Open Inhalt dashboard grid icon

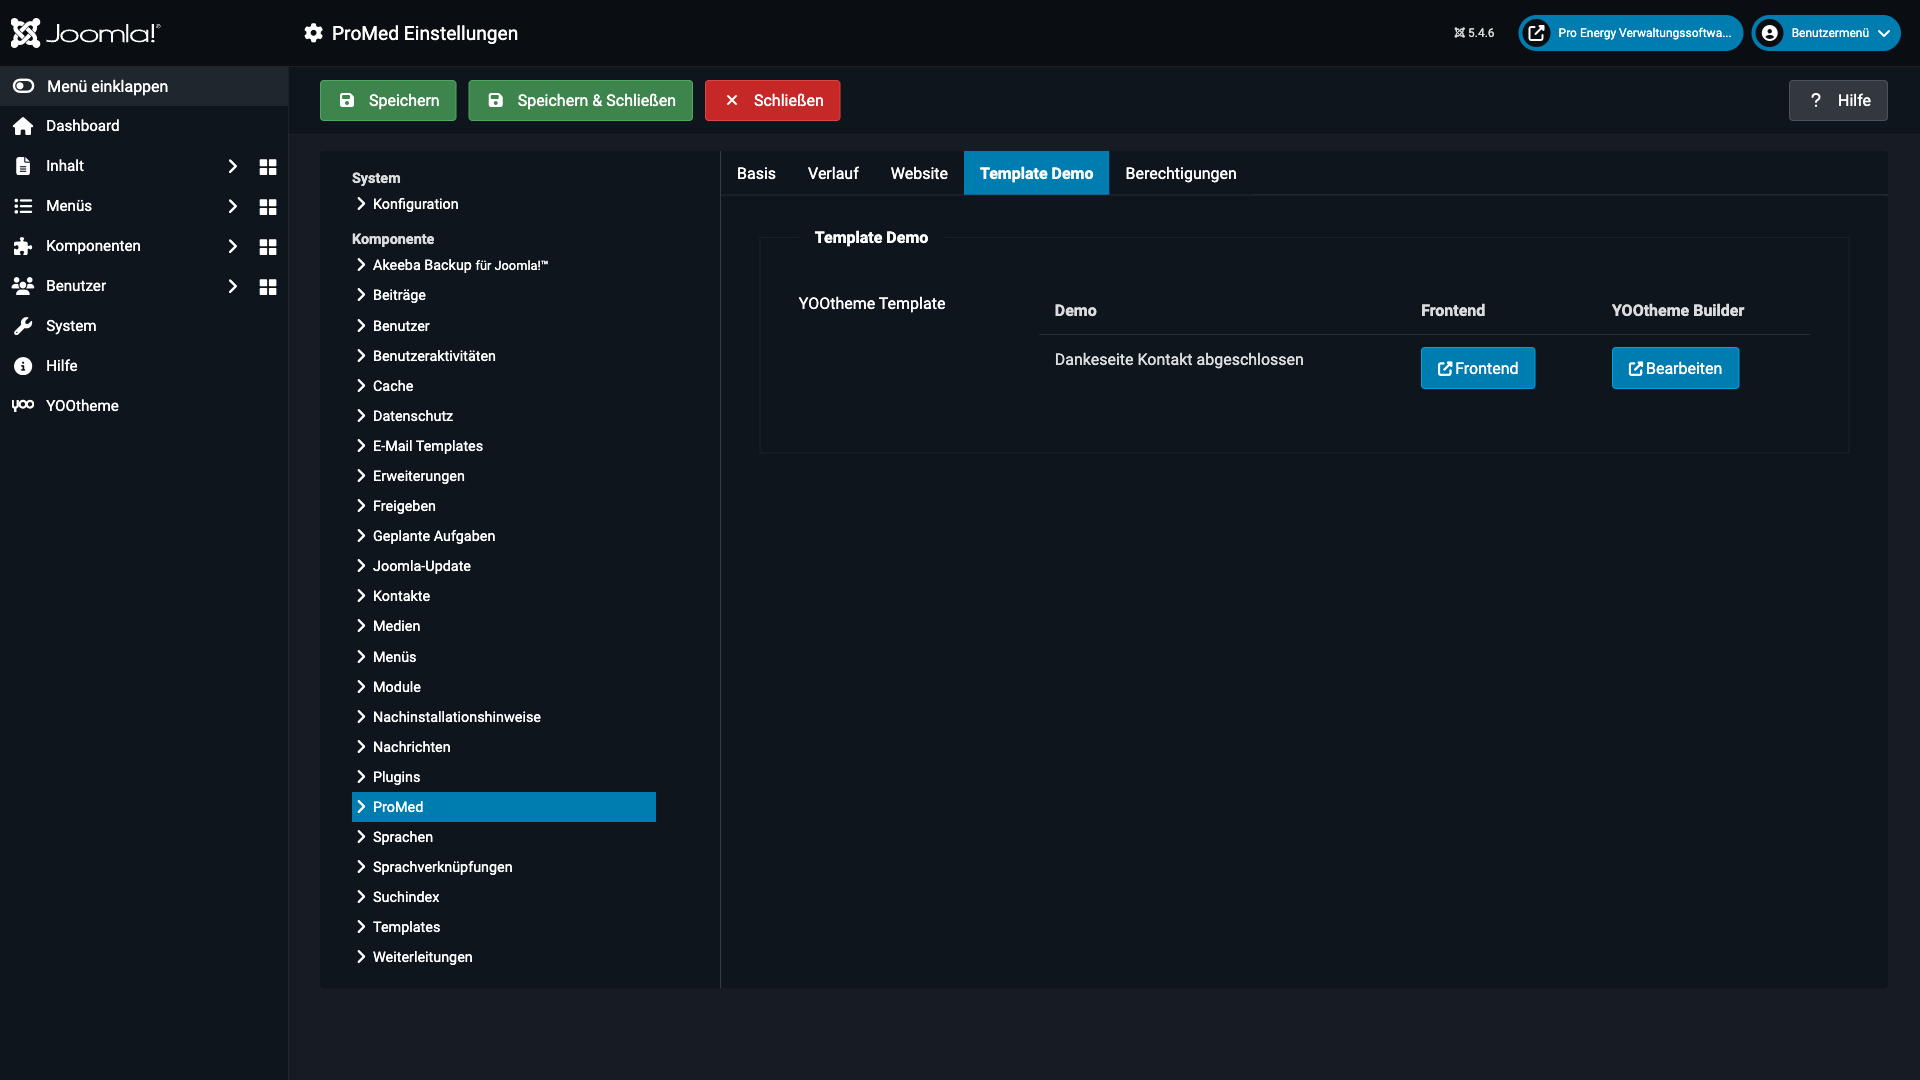tap(268, 166)
